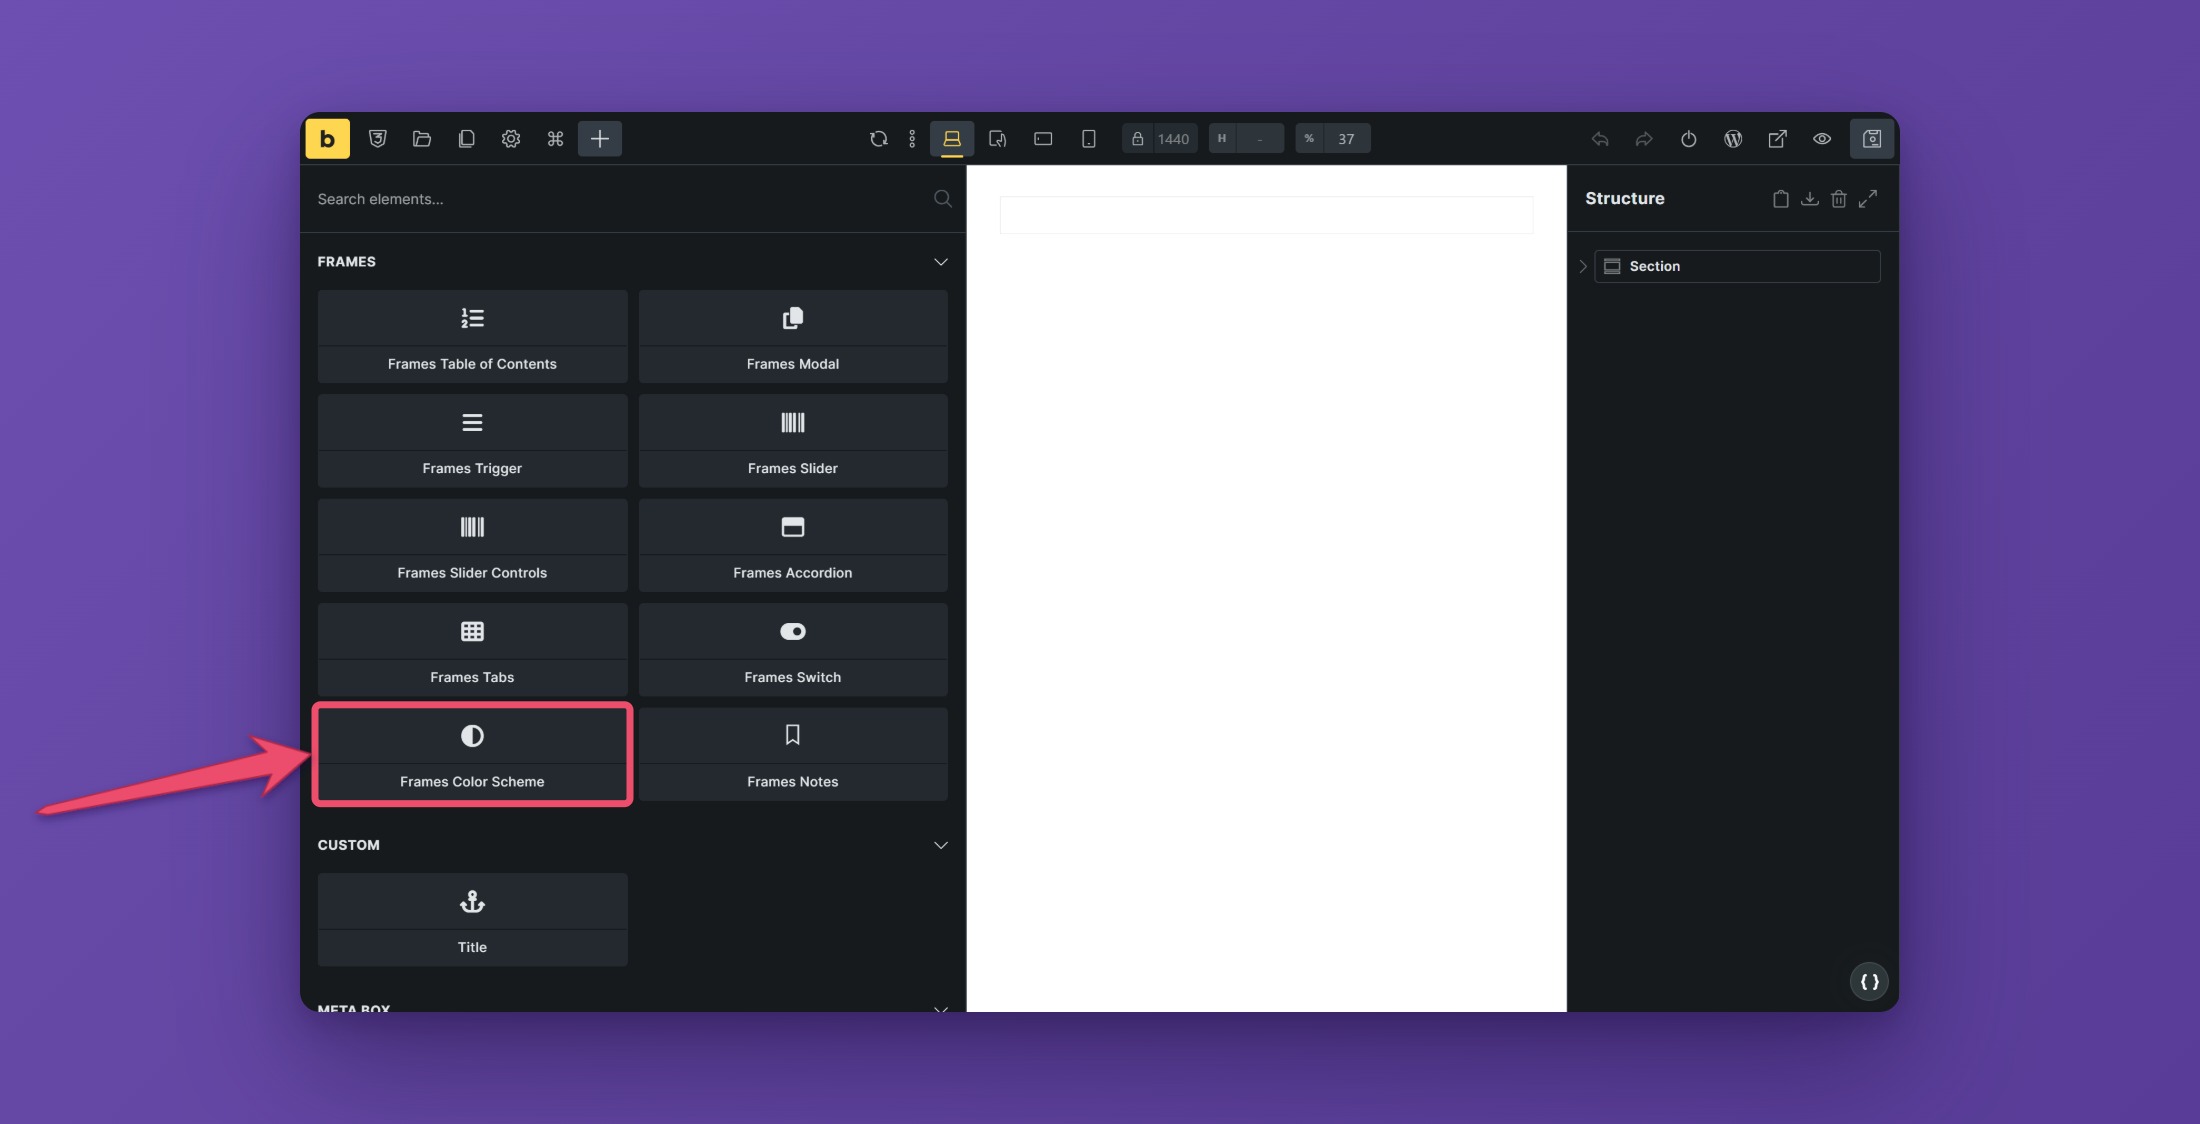2200x1124 pixels.
Task: Click the yellow Bricks logo icon
Action: pos(327,139)
